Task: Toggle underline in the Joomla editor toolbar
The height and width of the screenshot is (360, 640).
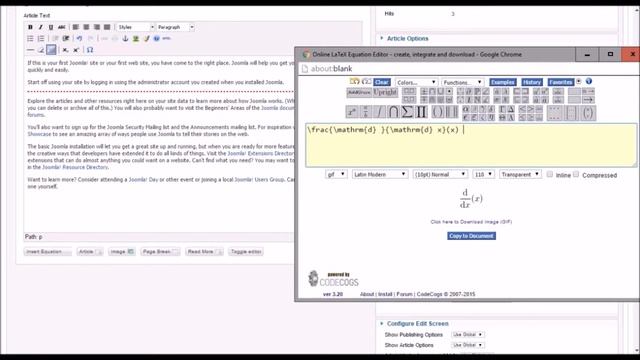Action: click(x=51, y=27)
